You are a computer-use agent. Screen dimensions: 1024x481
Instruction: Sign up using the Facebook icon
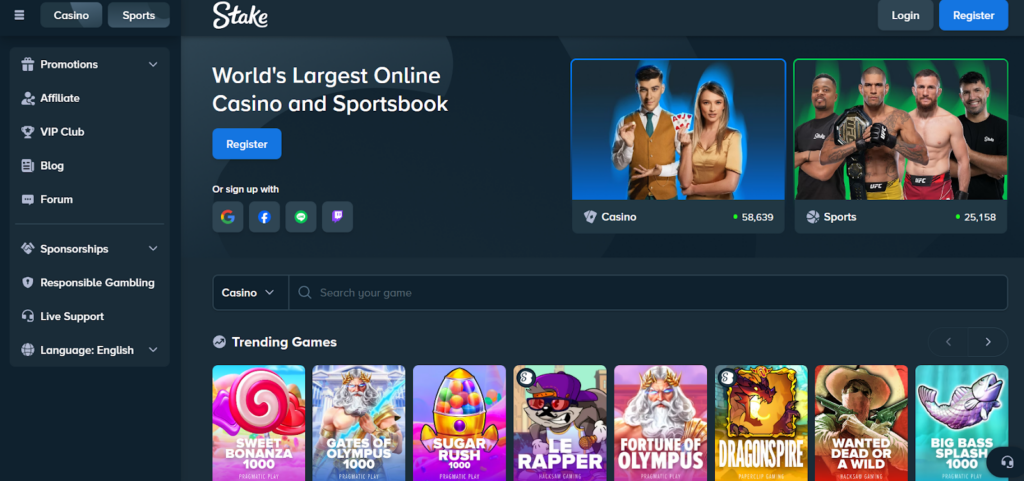(x=264, y=217)
